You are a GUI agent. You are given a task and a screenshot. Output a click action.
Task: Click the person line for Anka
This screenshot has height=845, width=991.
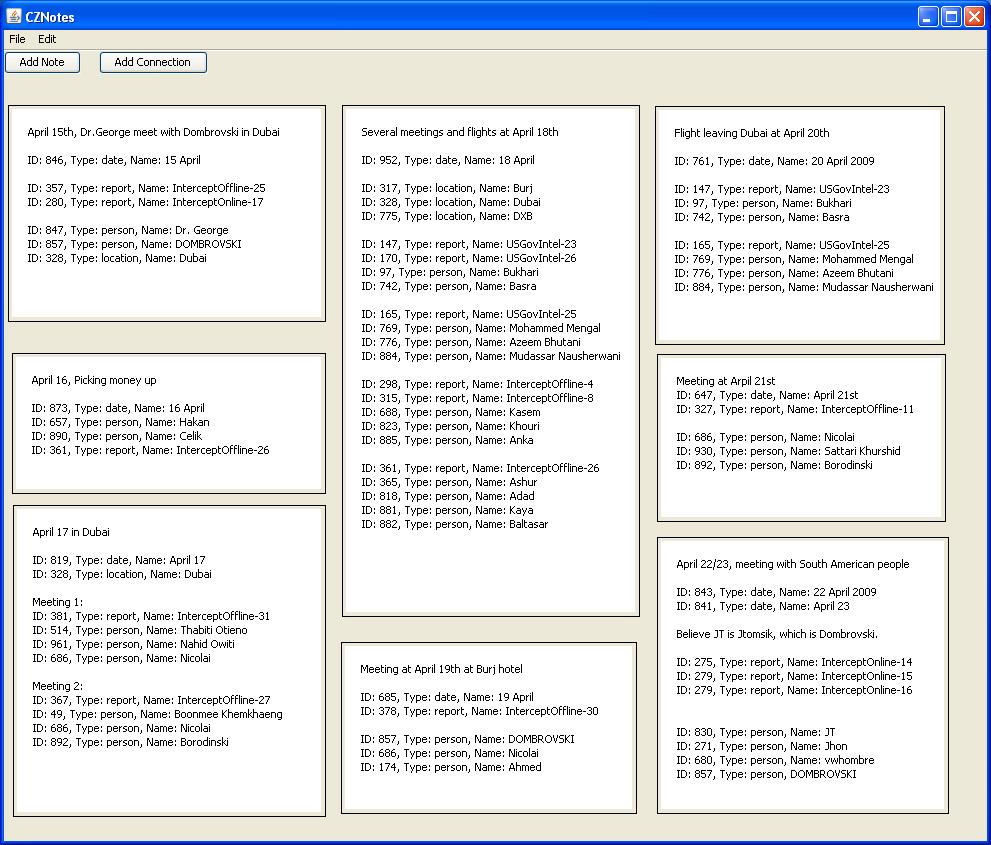pos(447,440)
